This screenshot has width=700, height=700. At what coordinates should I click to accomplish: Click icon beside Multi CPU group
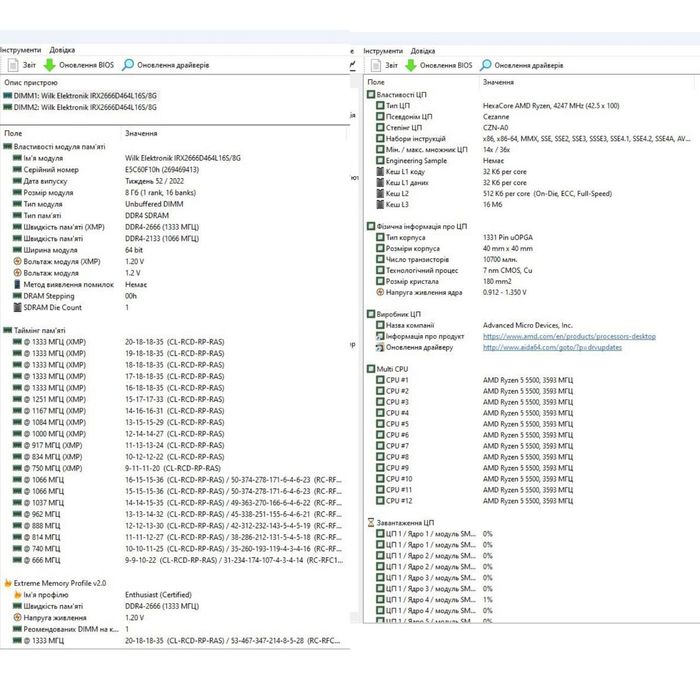point(371,369)
